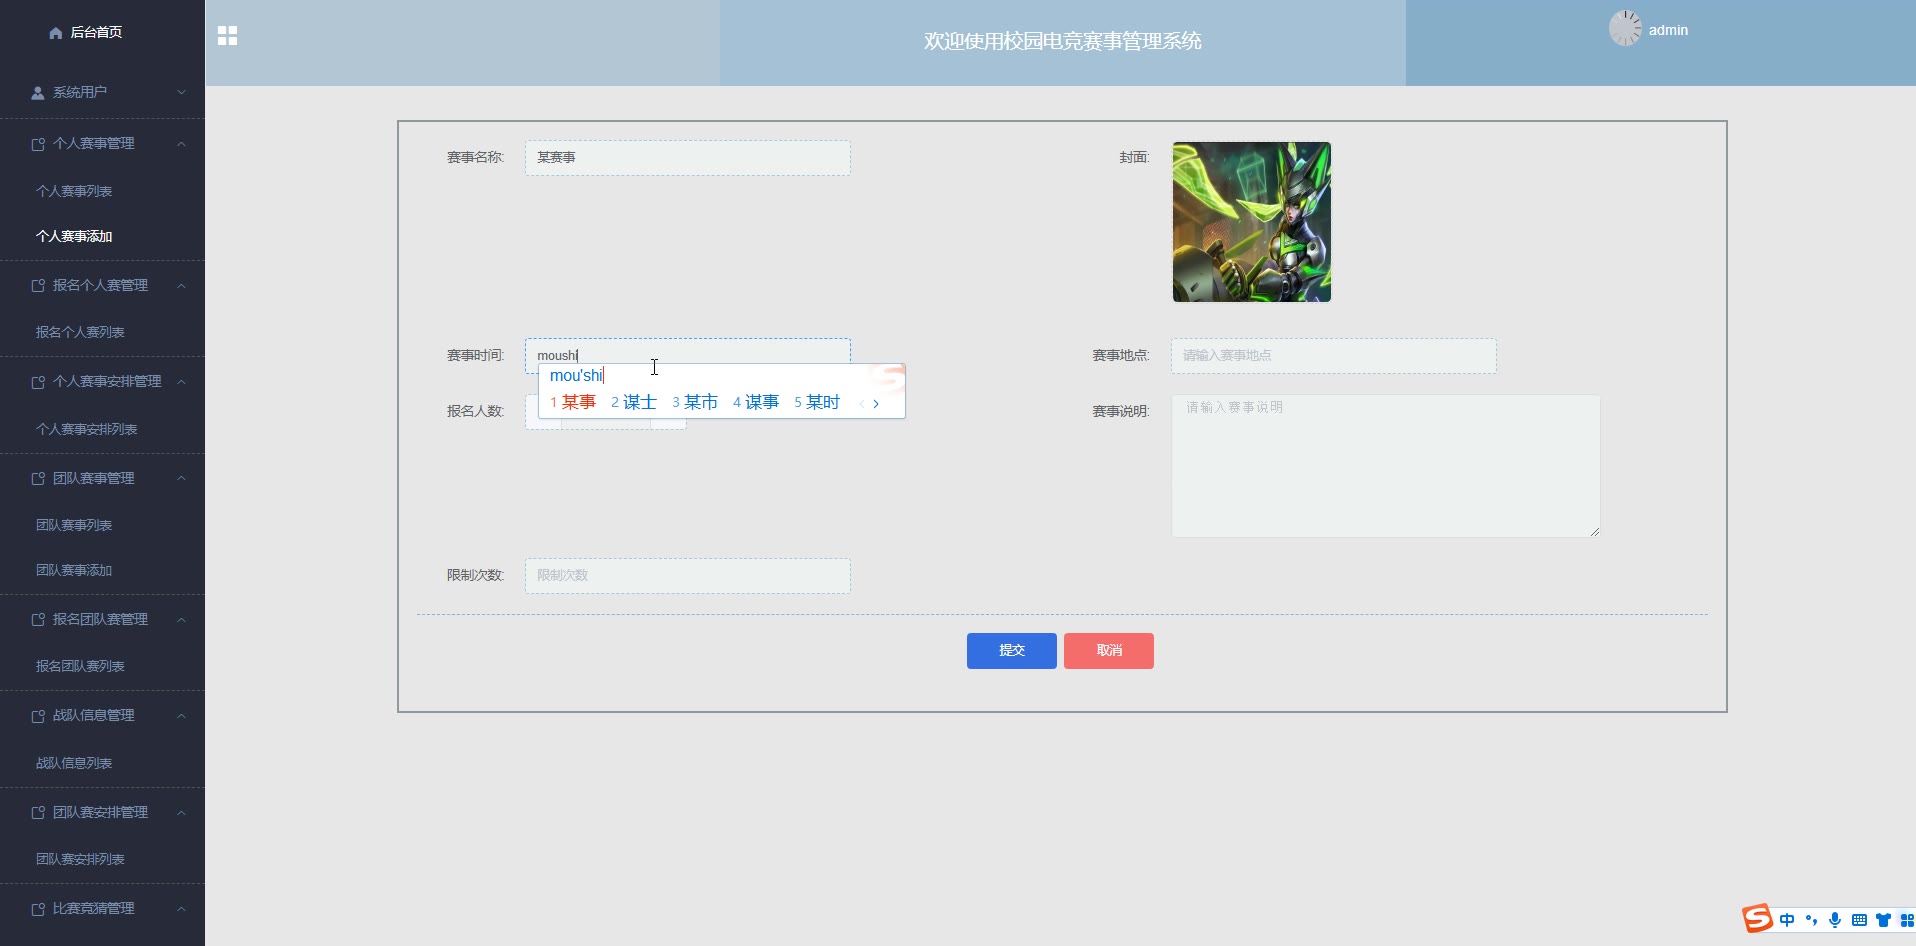Choose IME candidate 1 某事
Image resolution: width=1916 pixels, height=946 pixels.
coord(573,403)
